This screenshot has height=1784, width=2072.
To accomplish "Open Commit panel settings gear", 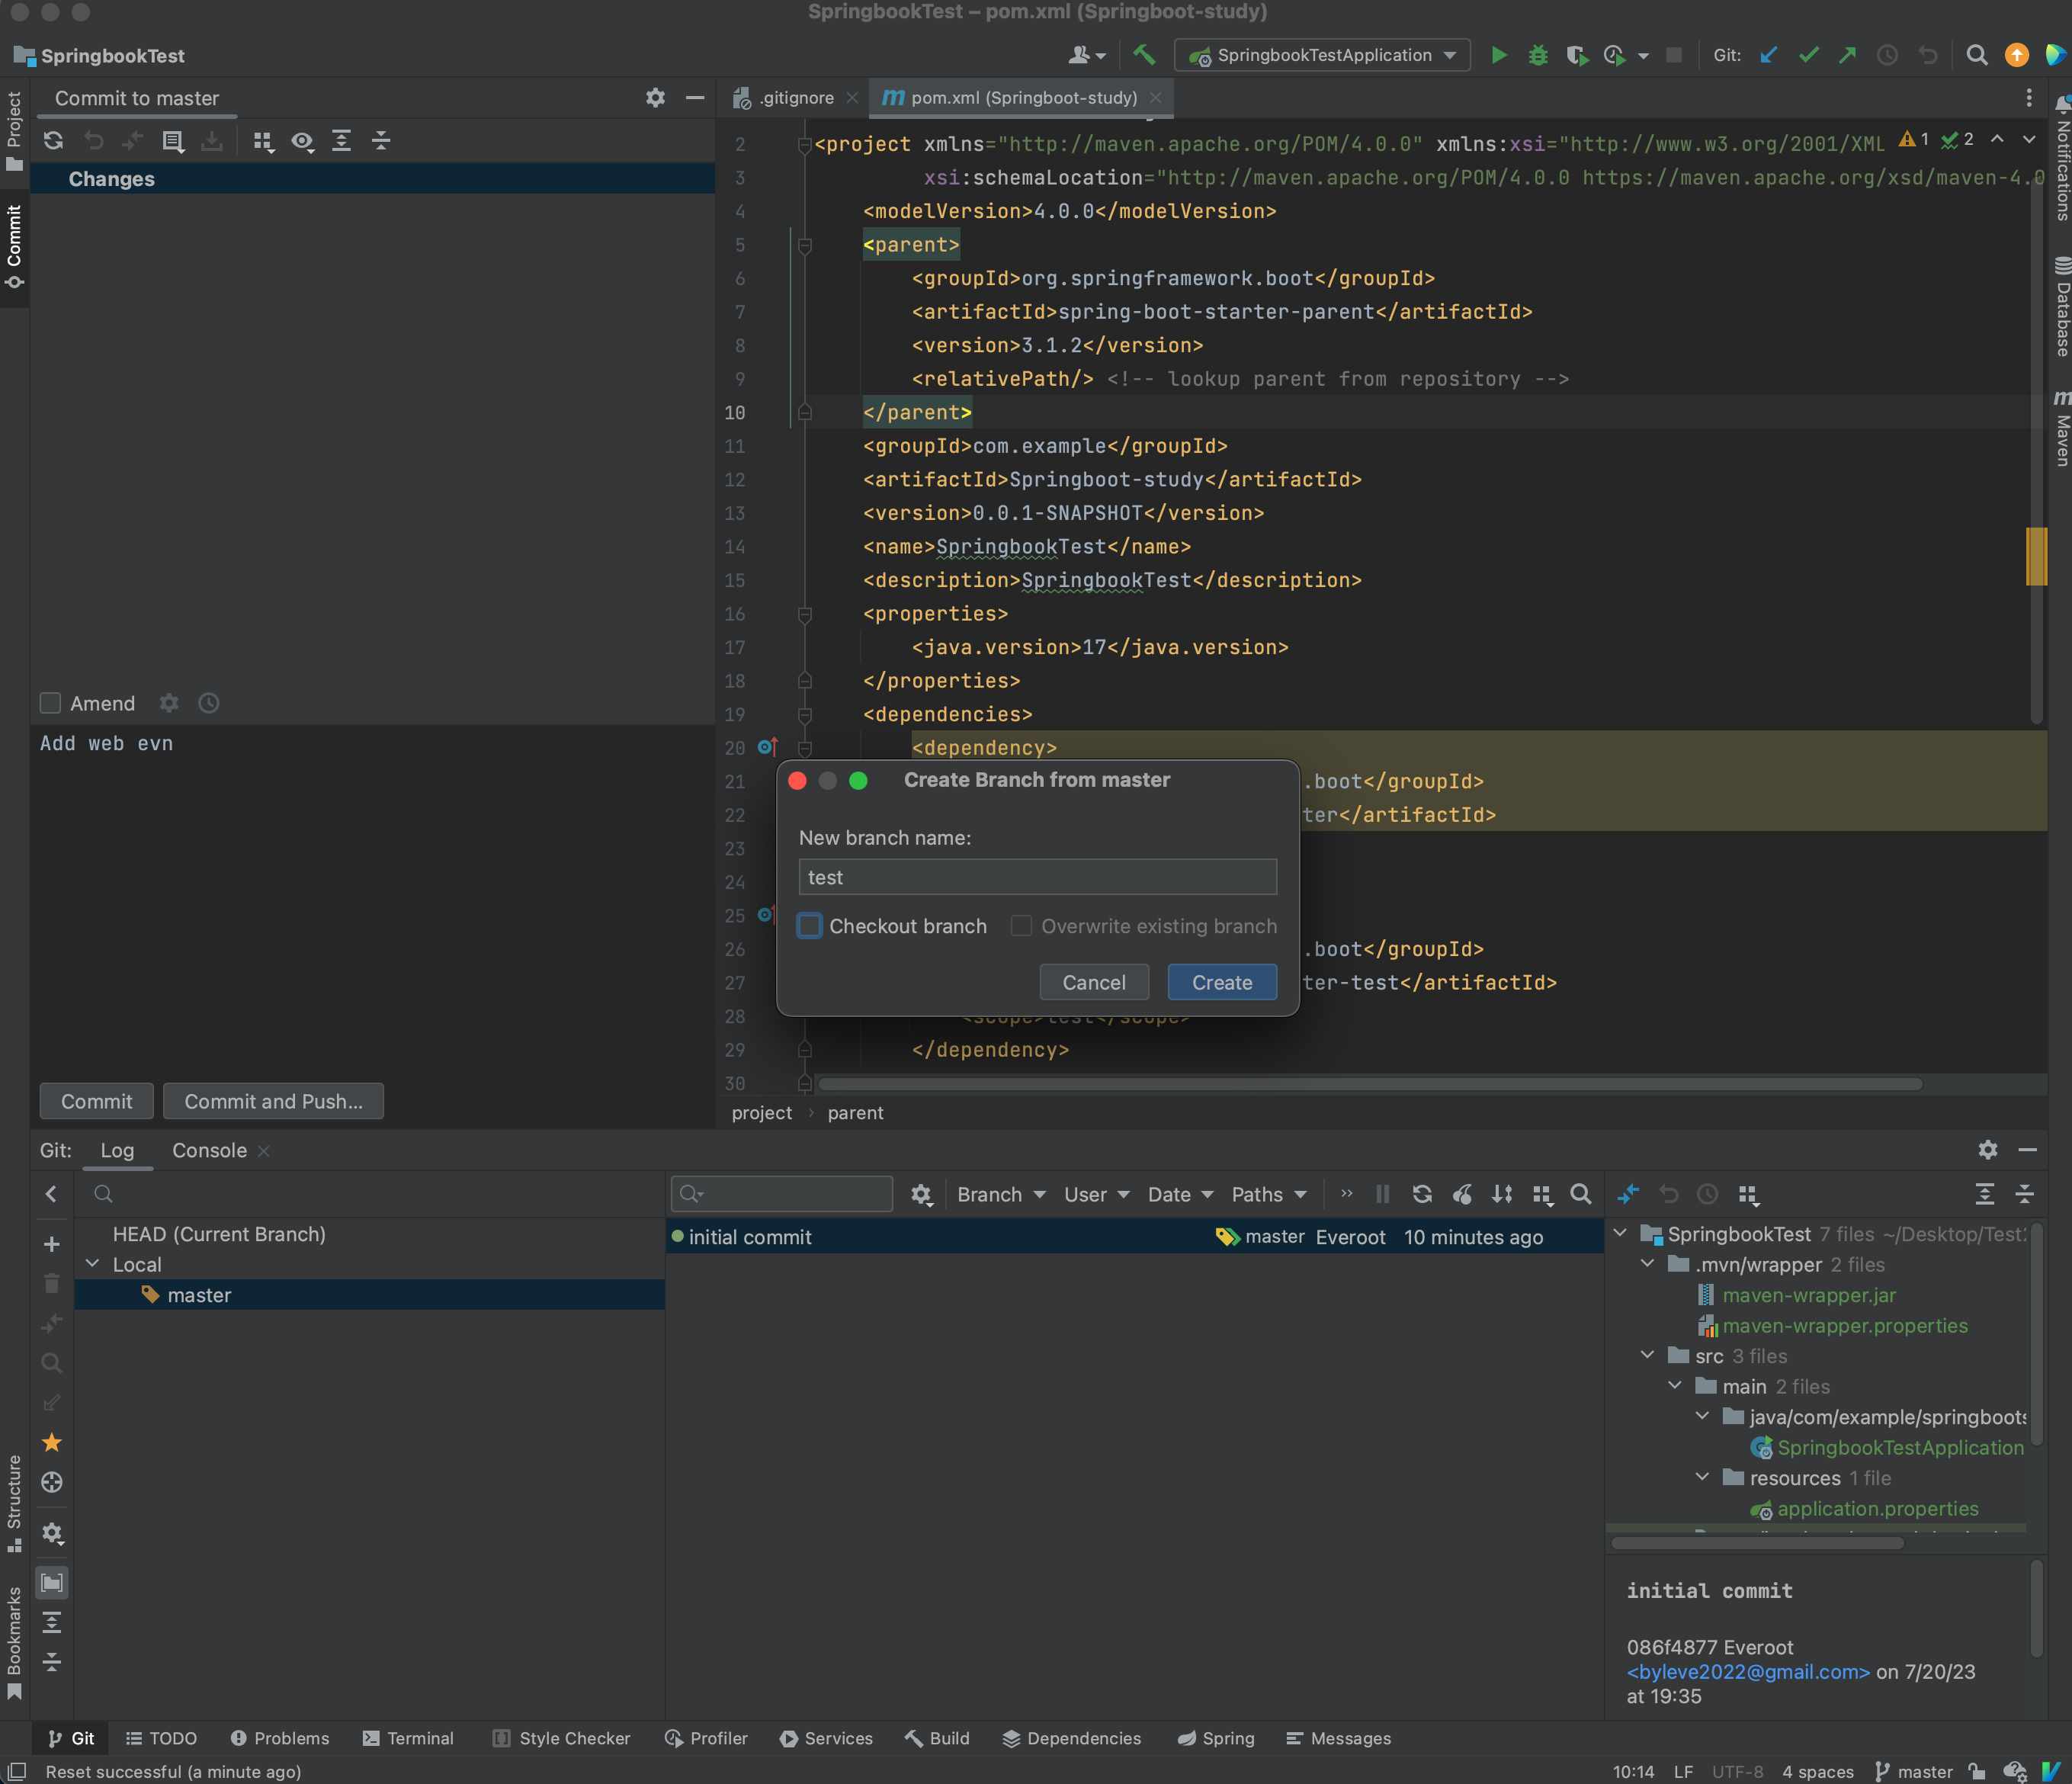I will point(655,98).
